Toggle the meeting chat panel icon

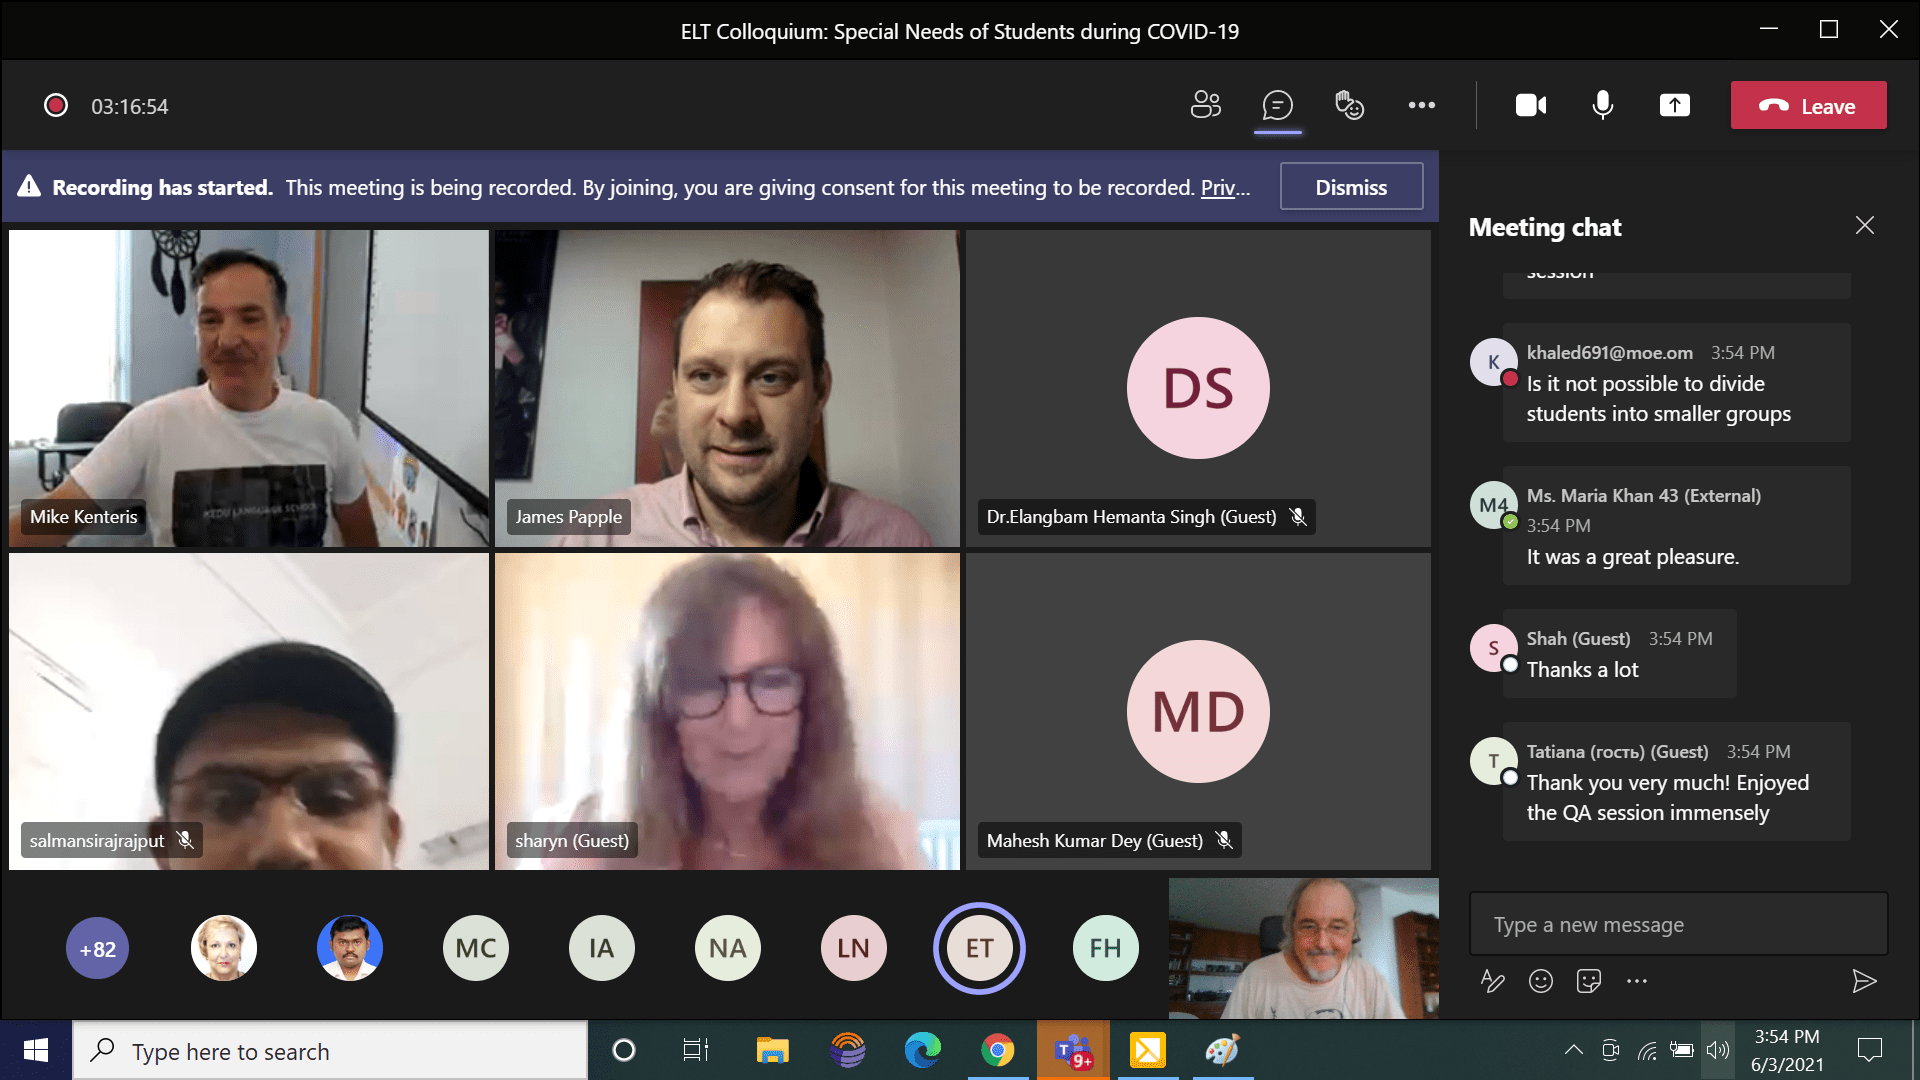(1277, 105)
